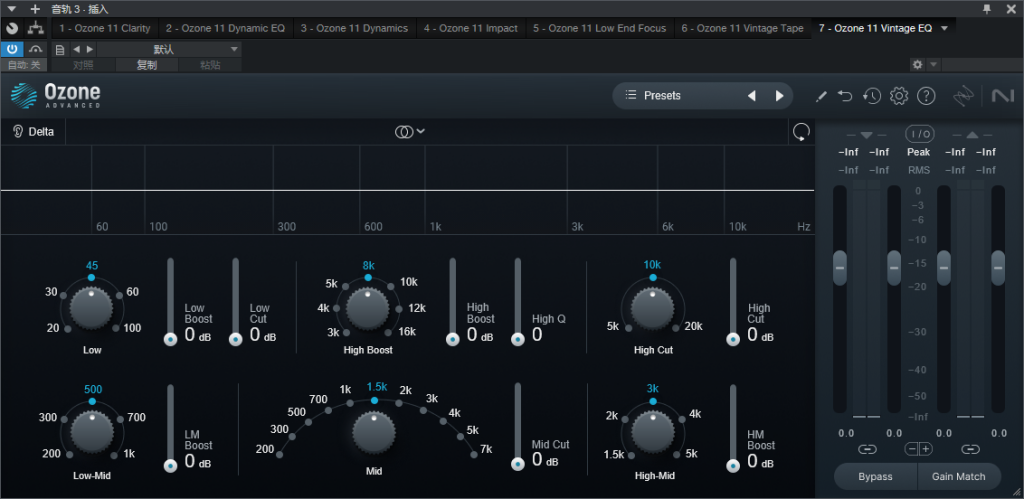Toggle output gain link icon

click(x=971, y=449)
